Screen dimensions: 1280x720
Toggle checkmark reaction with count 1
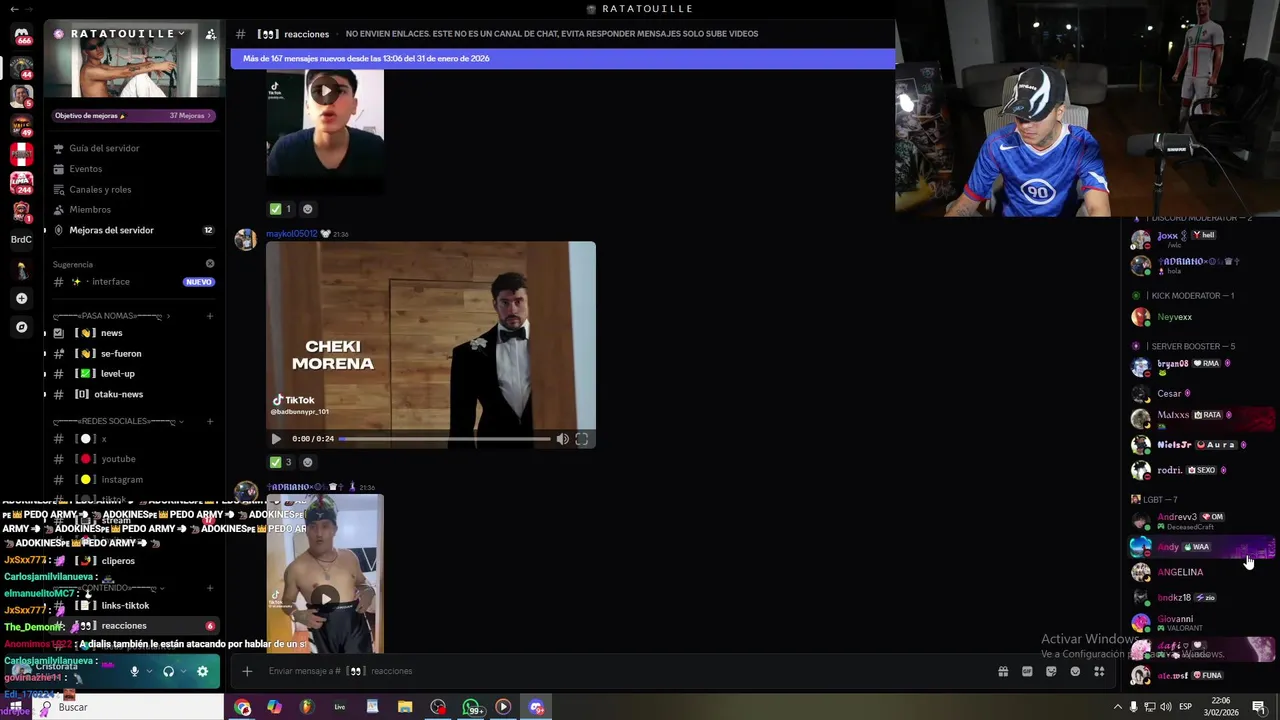pos(280,209)
